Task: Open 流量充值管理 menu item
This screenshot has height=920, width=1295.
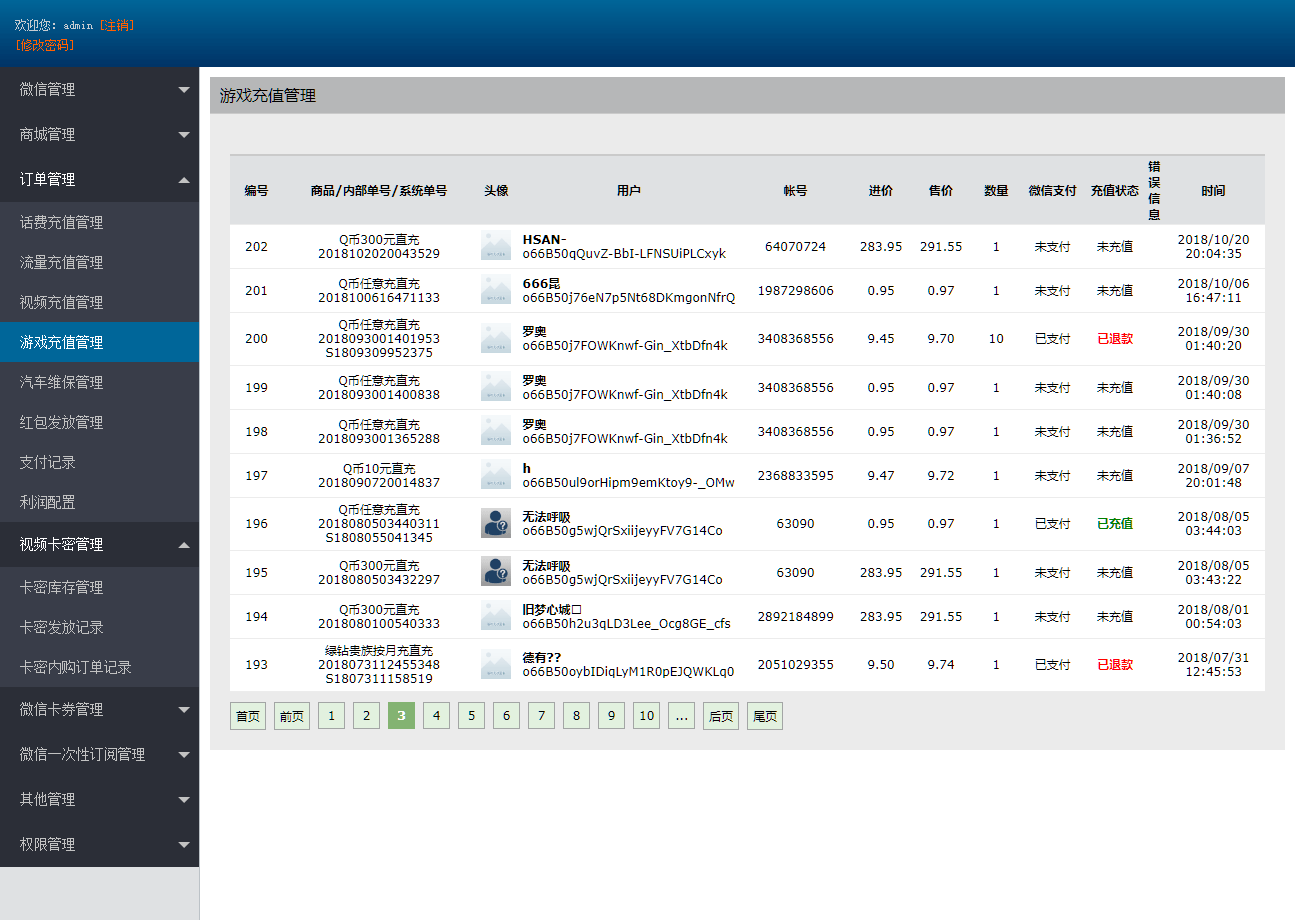Action: click(x=99, y=262)
